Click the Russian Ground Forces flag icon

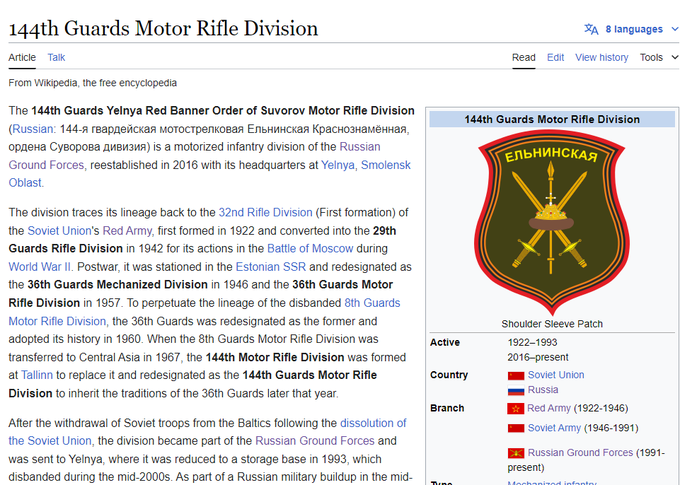(x=516, y=453)
